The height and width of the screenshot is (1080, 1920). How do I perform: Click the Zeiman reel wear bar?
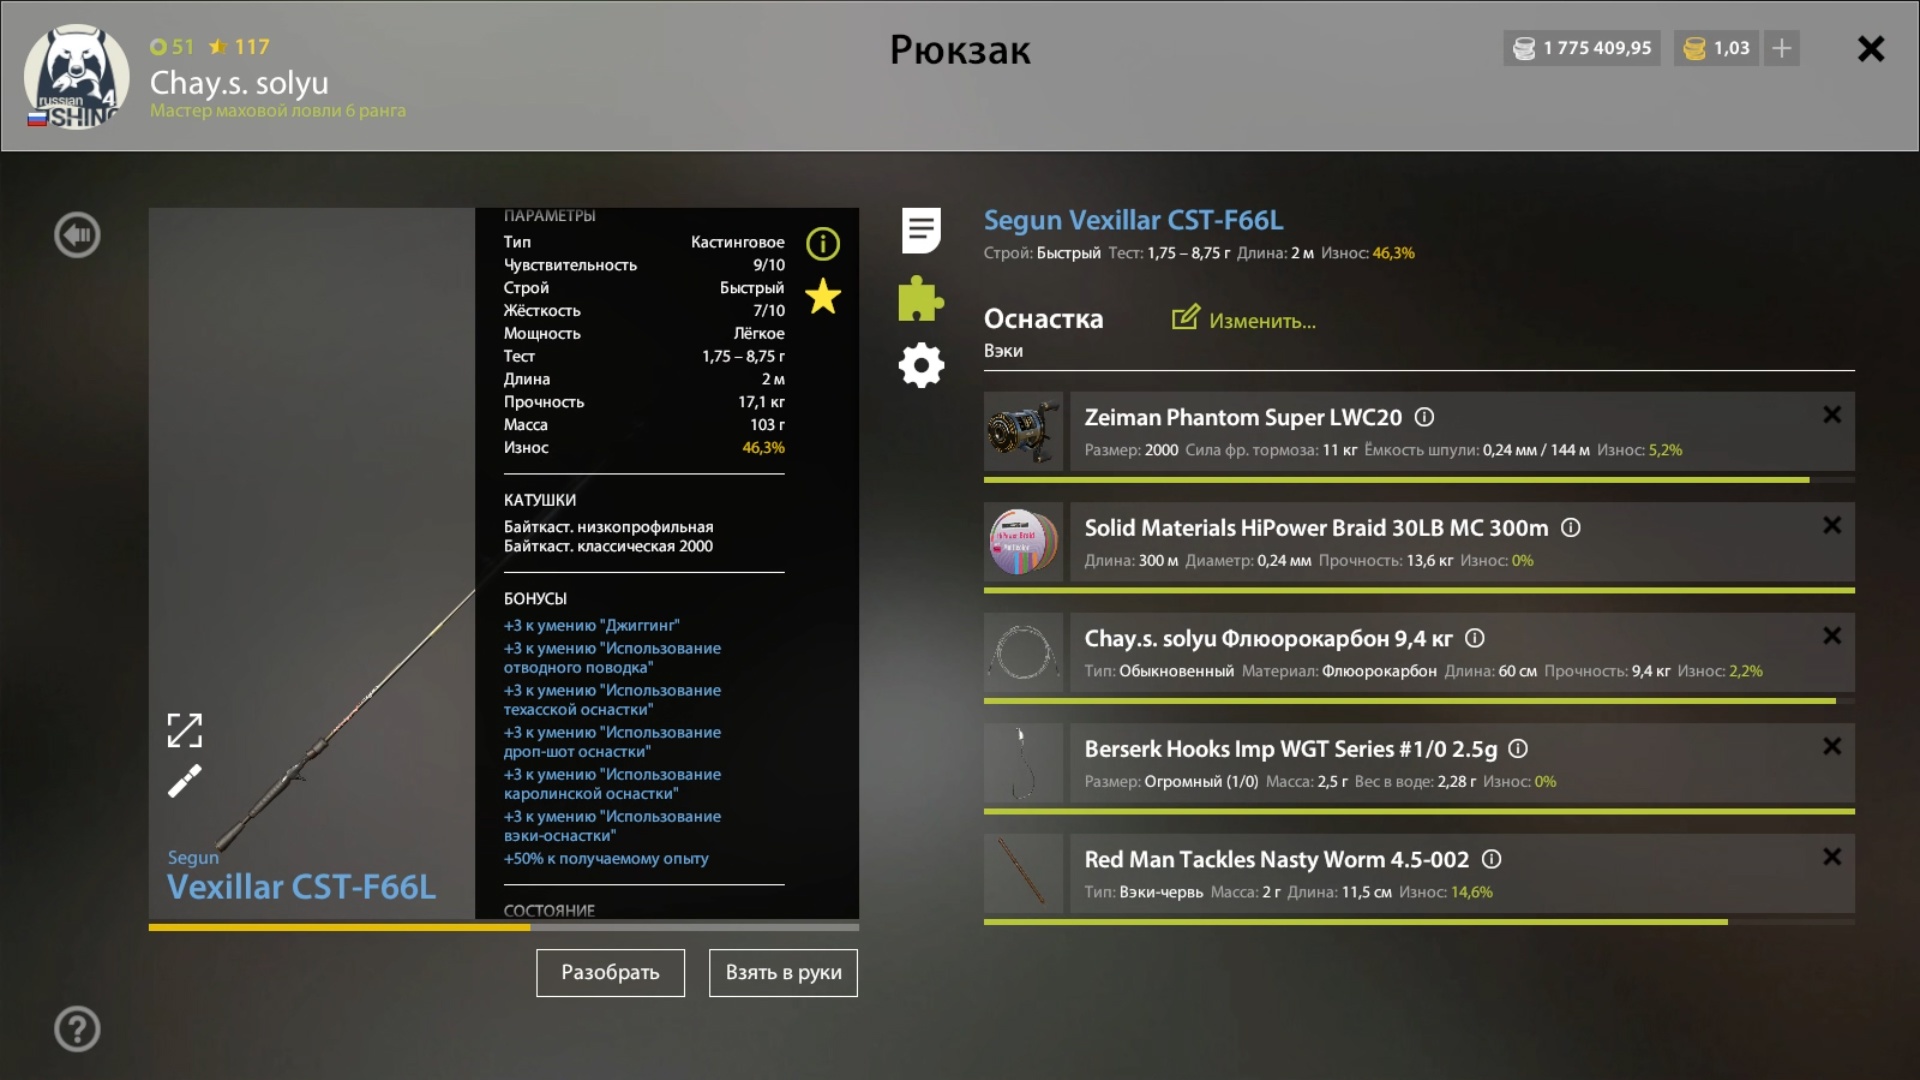click(x=1419, y=480)
